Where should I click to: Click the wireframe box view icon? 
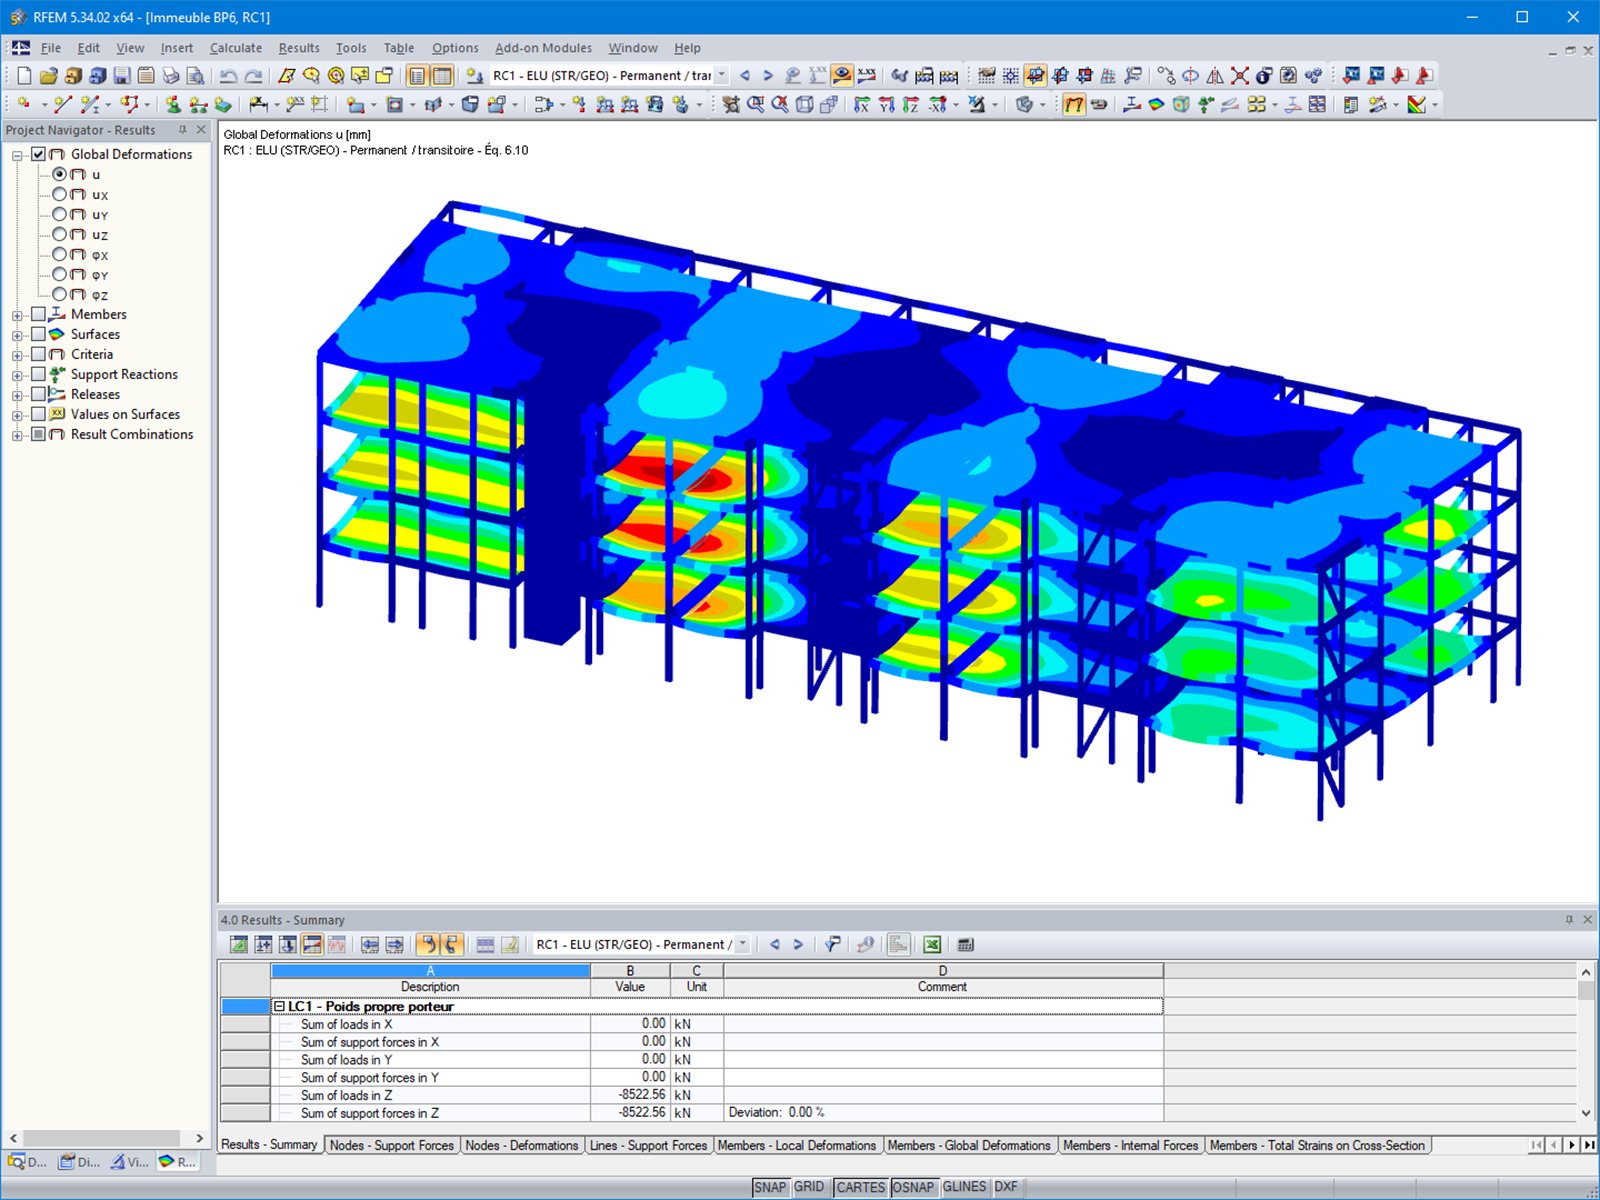[804, 105]
